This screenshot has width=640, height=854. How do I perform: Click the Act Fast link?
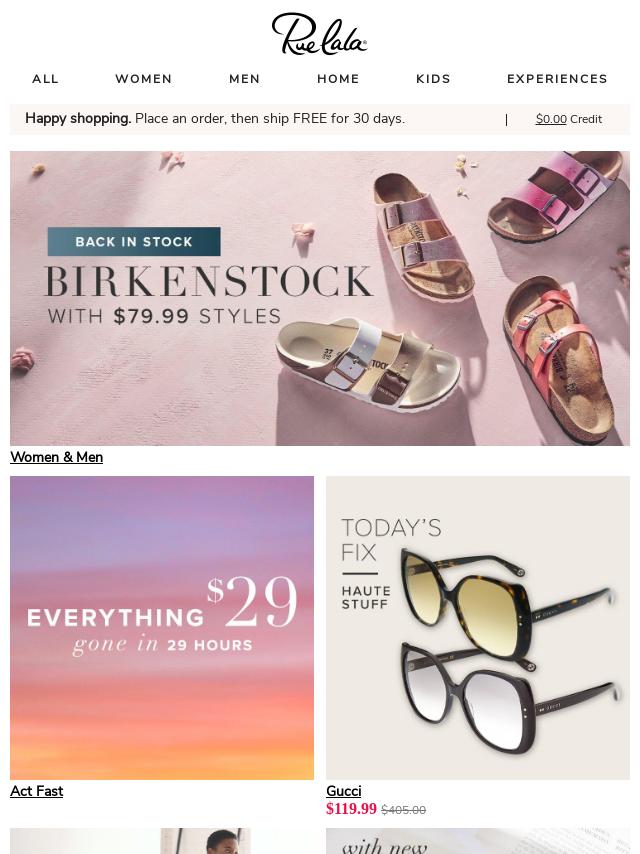click(36, 791)
